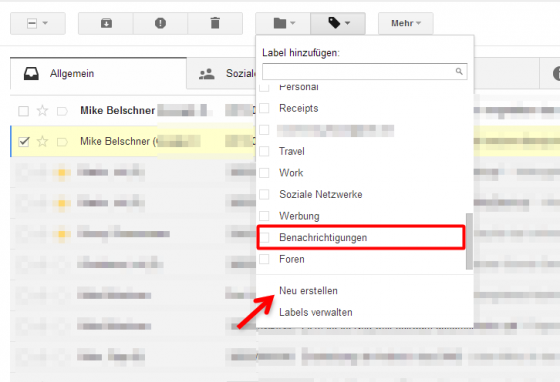
Task: Click Neu erstellen to create label
Action: tap(308, 291)
